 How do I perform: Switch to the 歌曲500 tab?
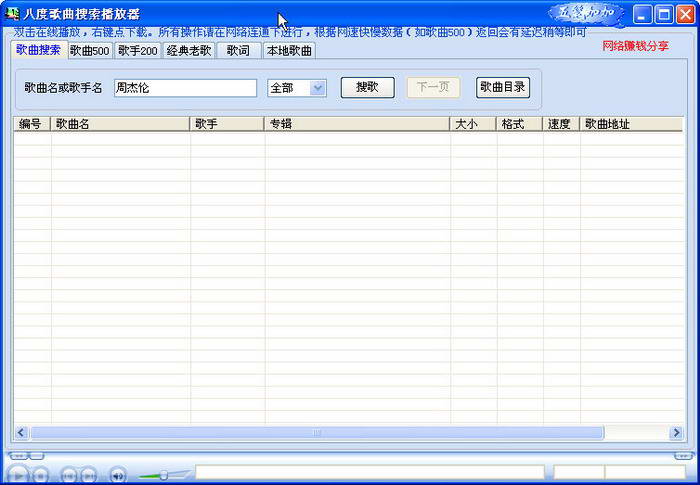pos(91,50)
